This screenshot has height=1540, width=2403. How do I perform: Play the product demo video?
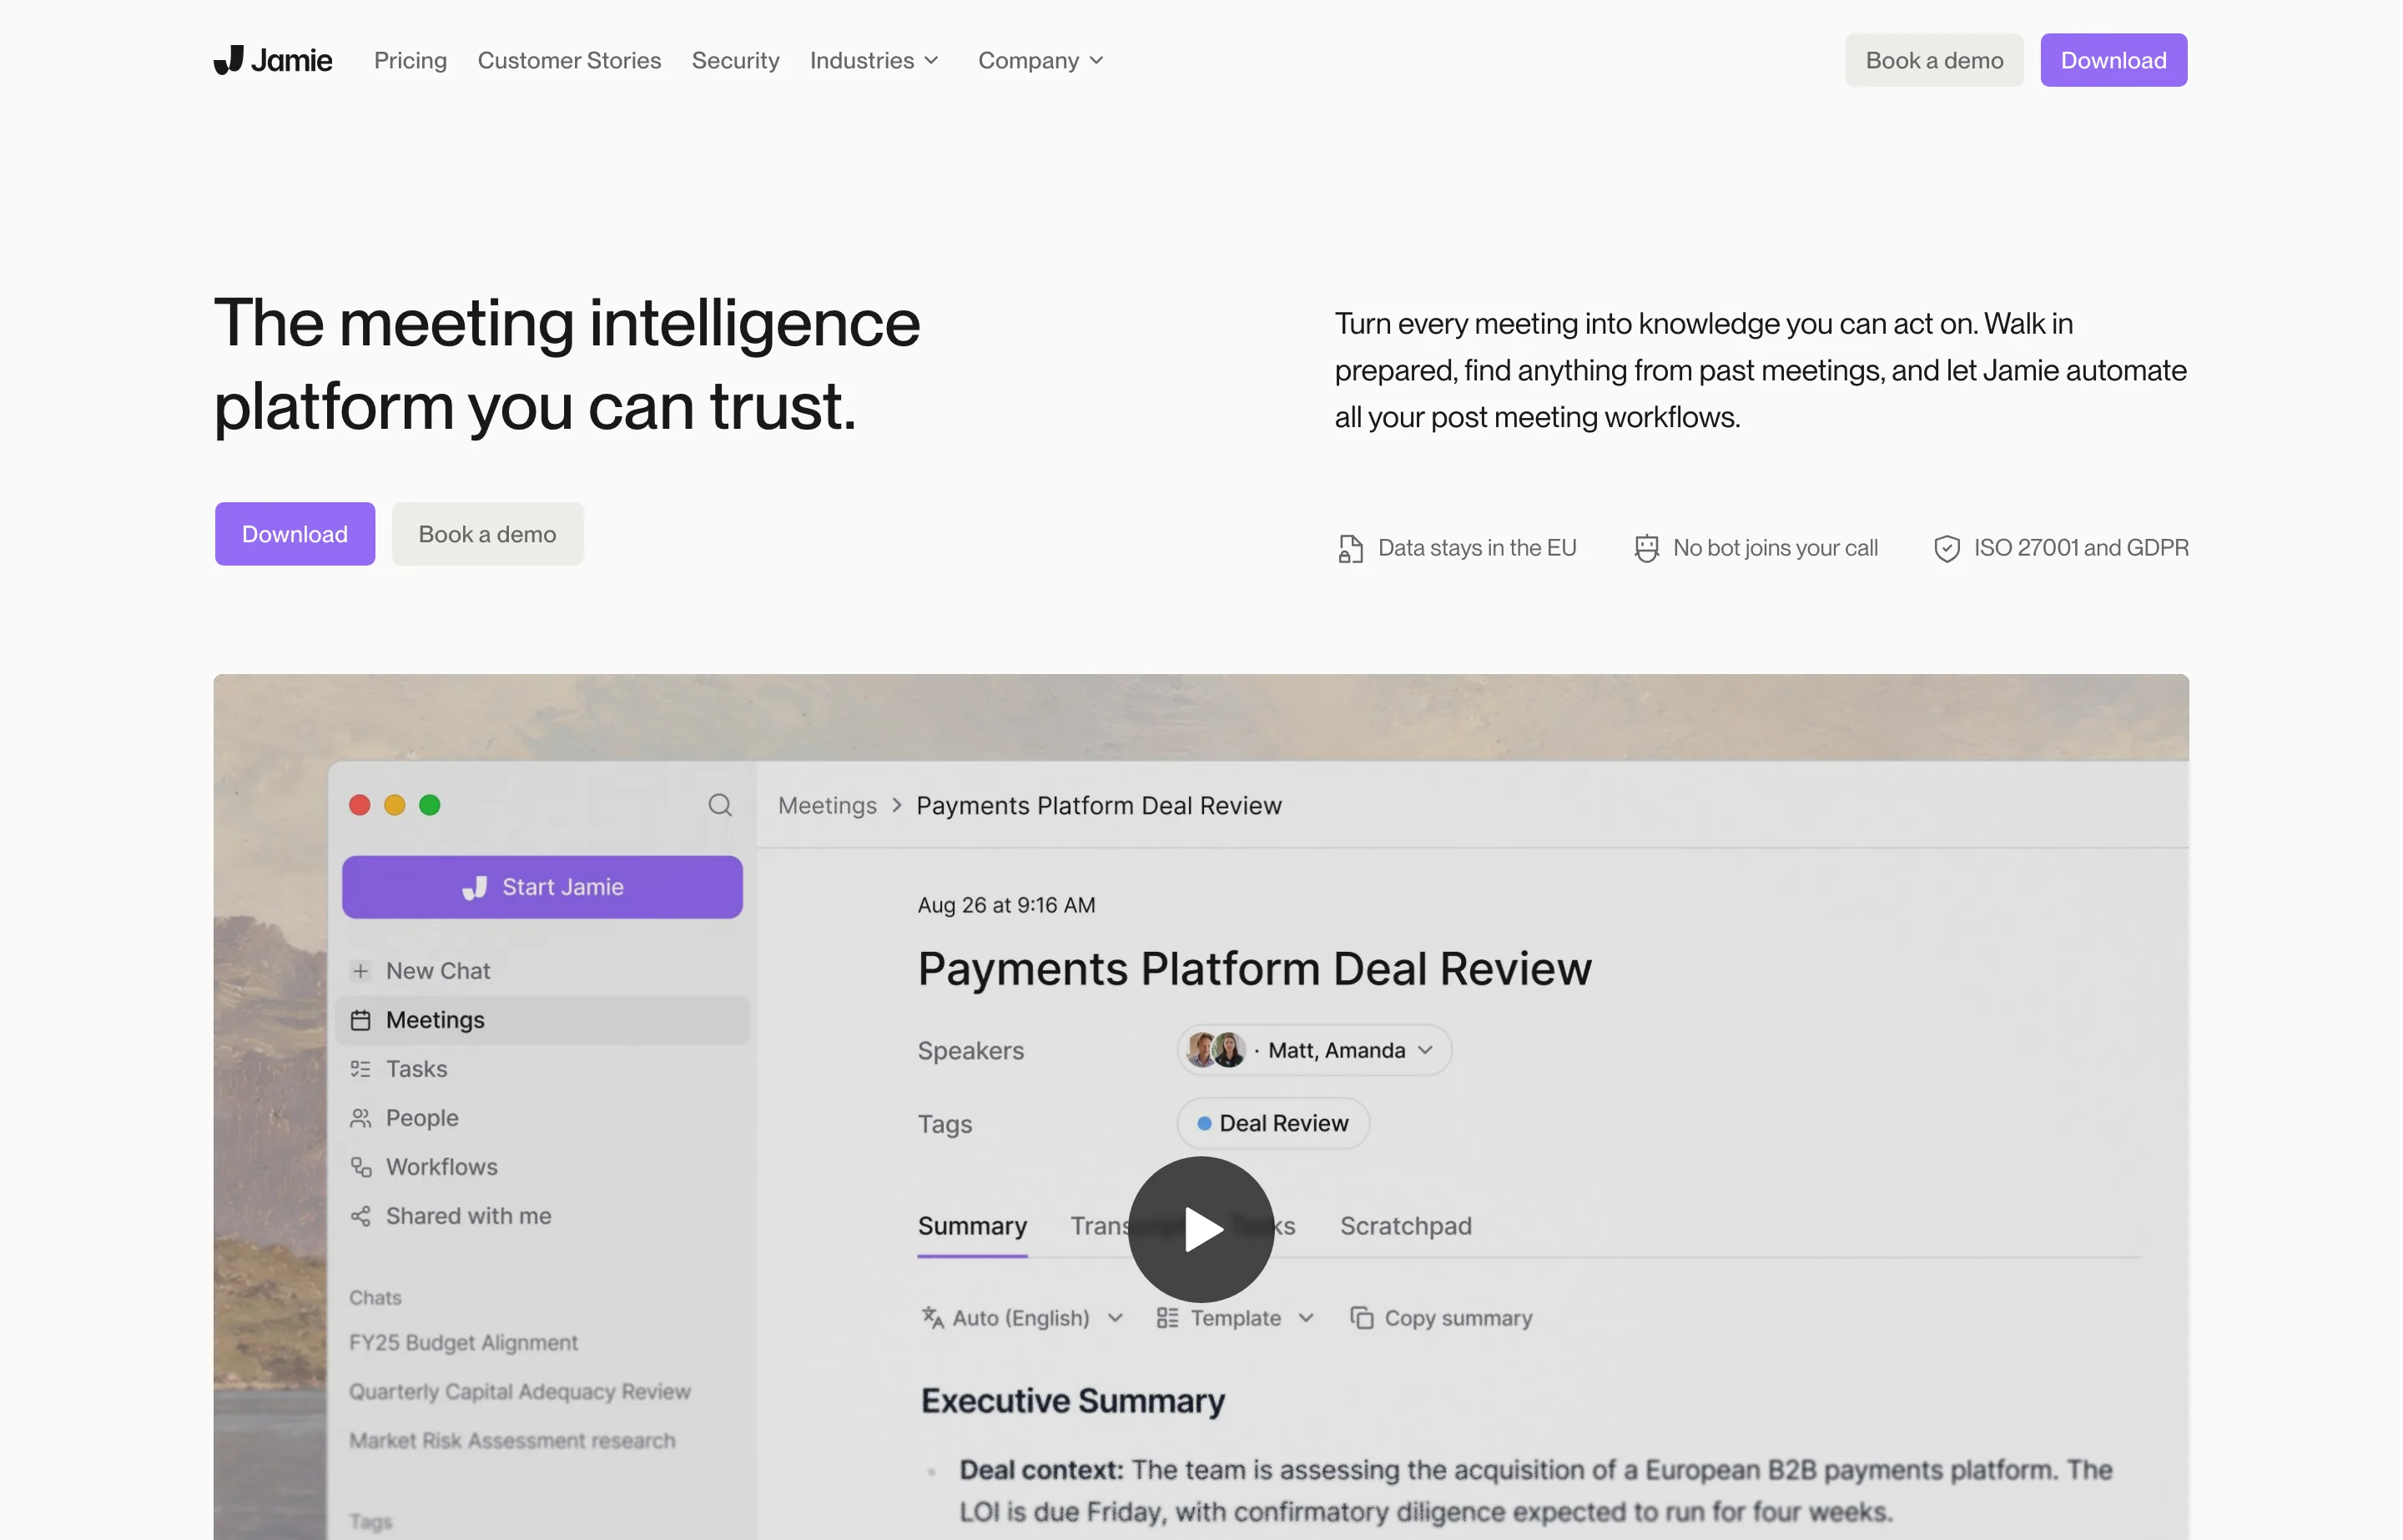1201,1229
